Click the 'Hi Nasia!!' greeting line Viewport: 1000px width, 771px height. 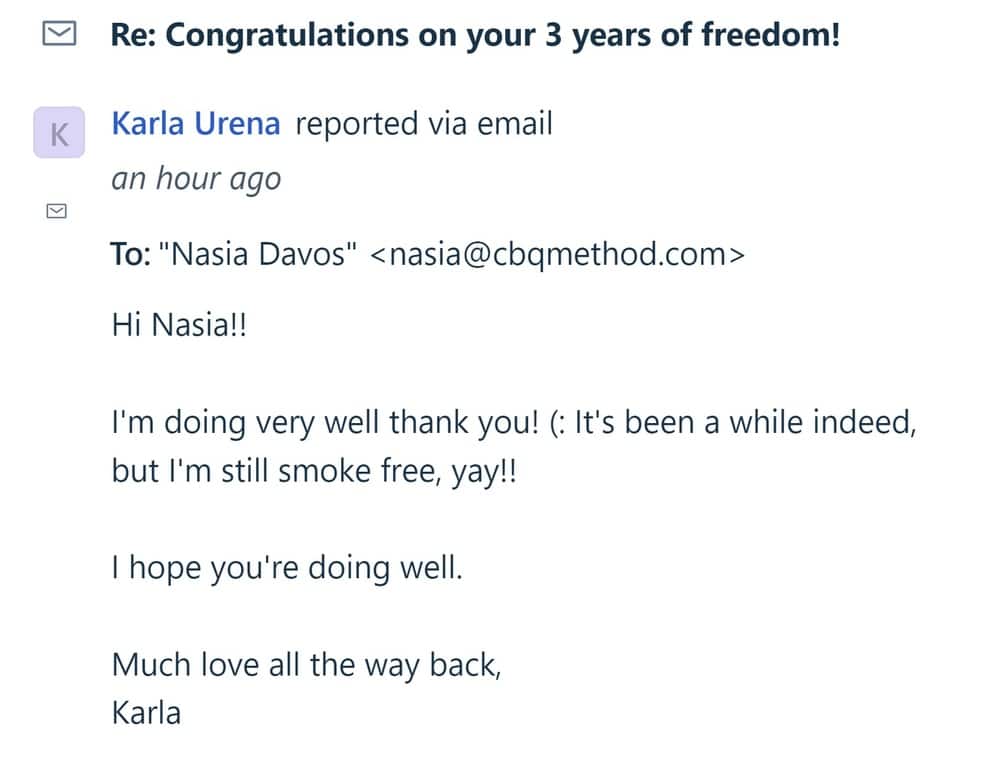(x=179, y=326)
